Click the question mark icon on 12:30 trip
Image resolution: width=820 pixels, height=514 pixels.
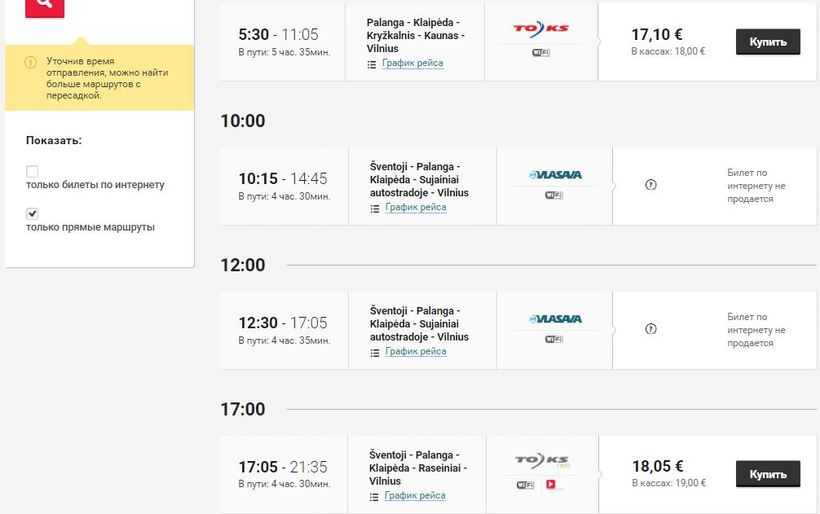pyautogui.click(x=651, y=329)
